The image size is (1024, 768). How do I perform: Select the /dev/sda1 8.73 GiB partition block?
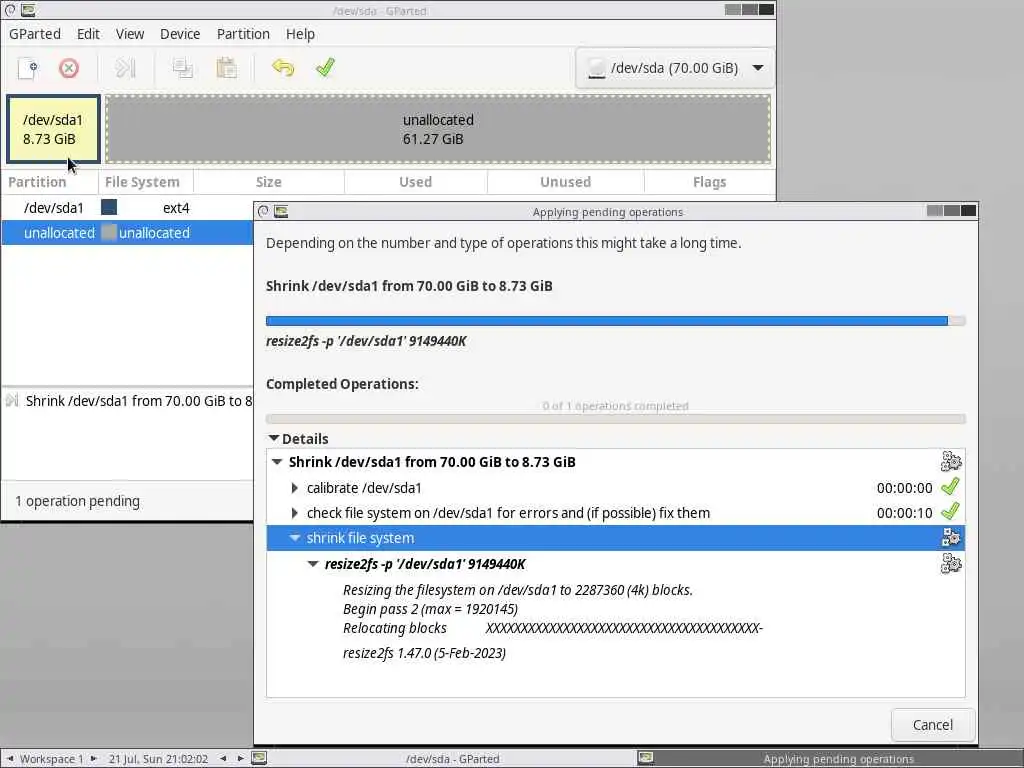[x=53, y=129]
